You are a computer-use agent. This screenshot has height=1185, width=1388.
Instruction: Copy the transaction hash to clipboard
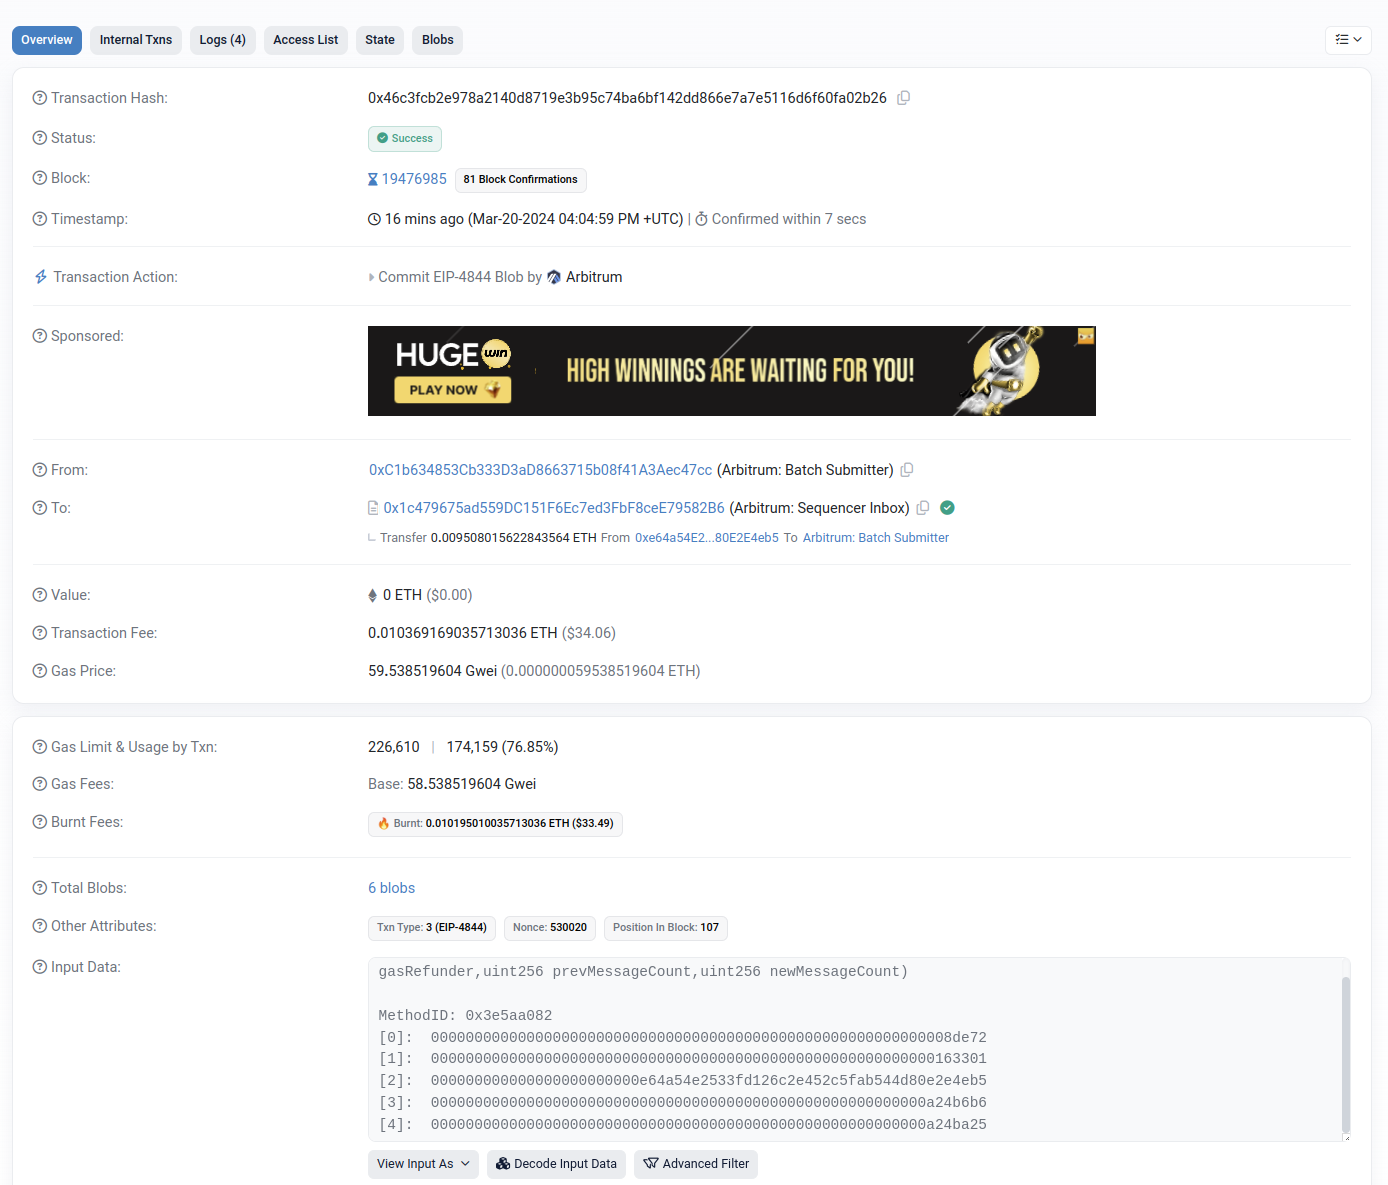tap(903, 98)
